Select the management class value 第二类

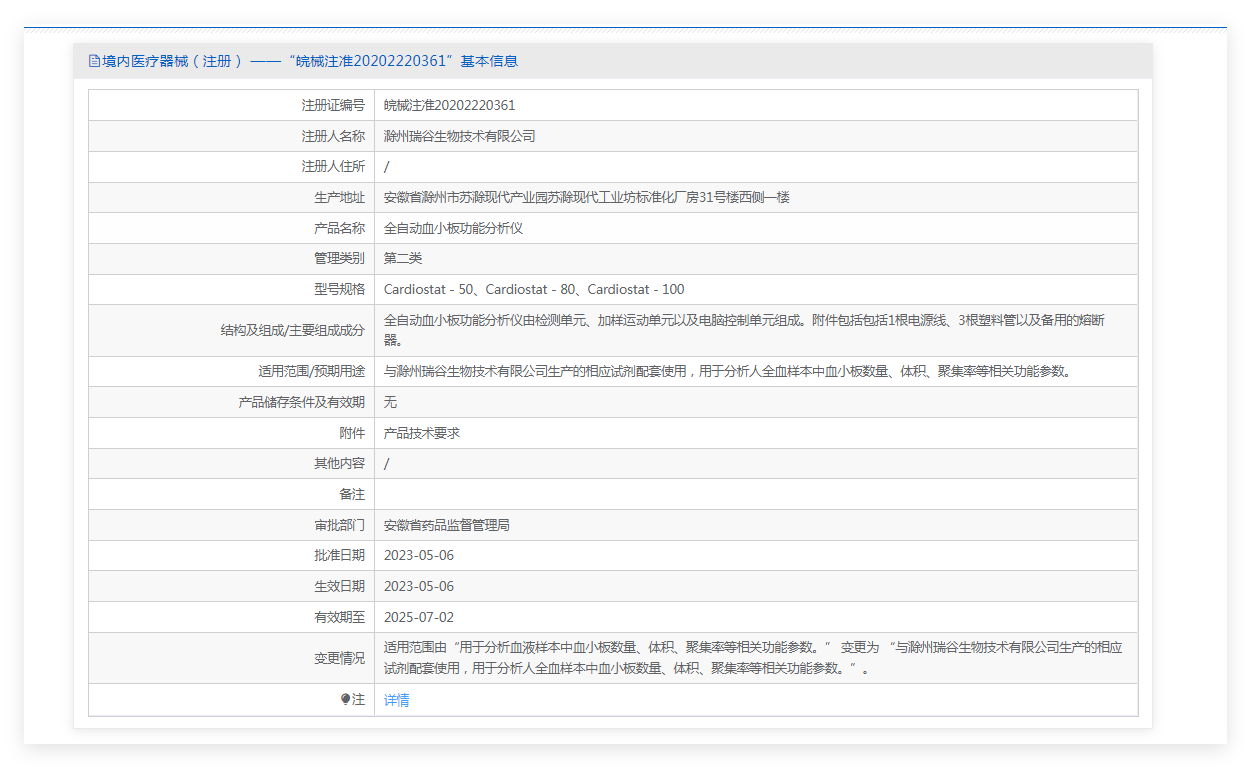pyautogui.click(x=403, y=258)
